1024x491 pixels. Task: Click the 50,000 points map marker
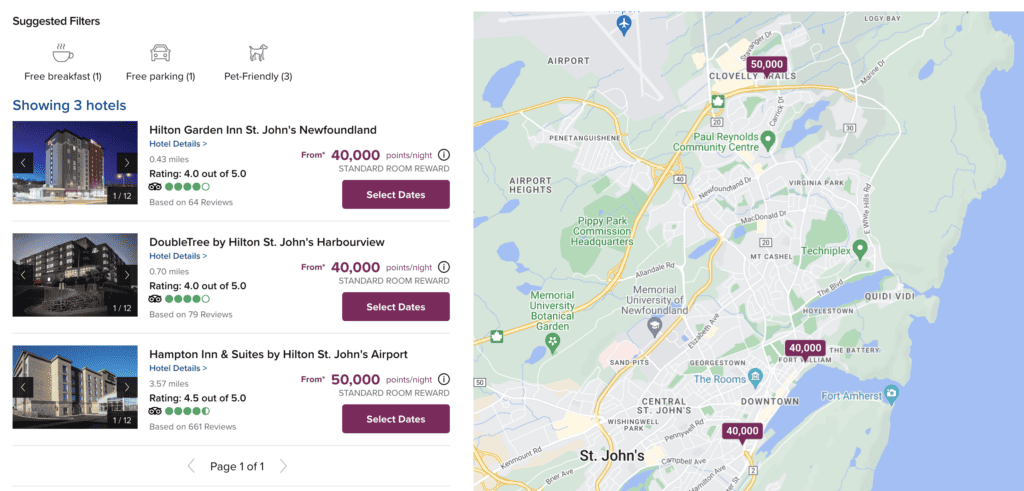click(767, 65)
